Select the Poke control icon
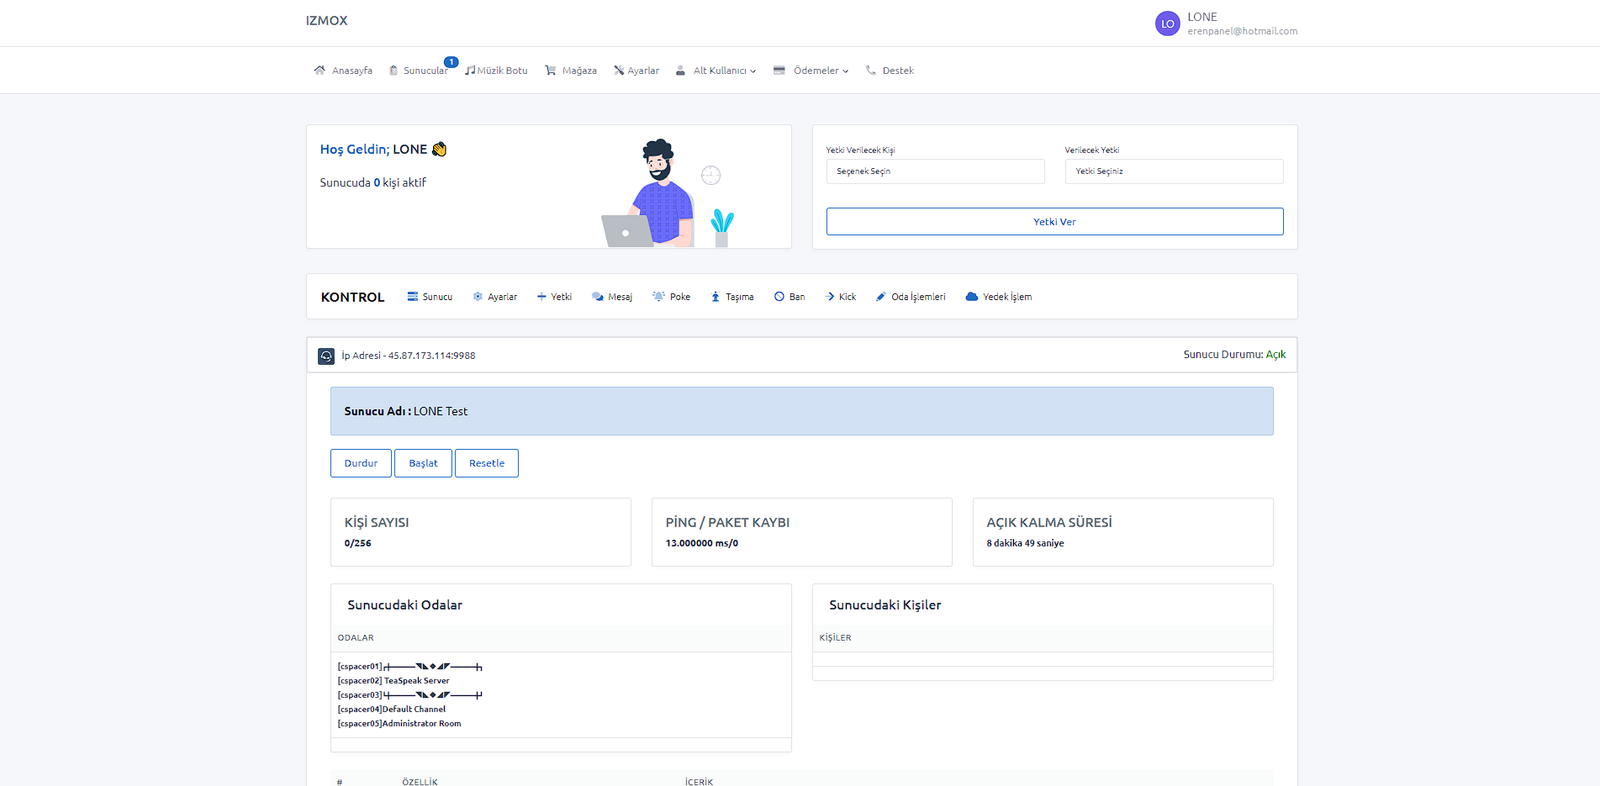This screenshot has height=786, width=1600. tap(658, 297)
